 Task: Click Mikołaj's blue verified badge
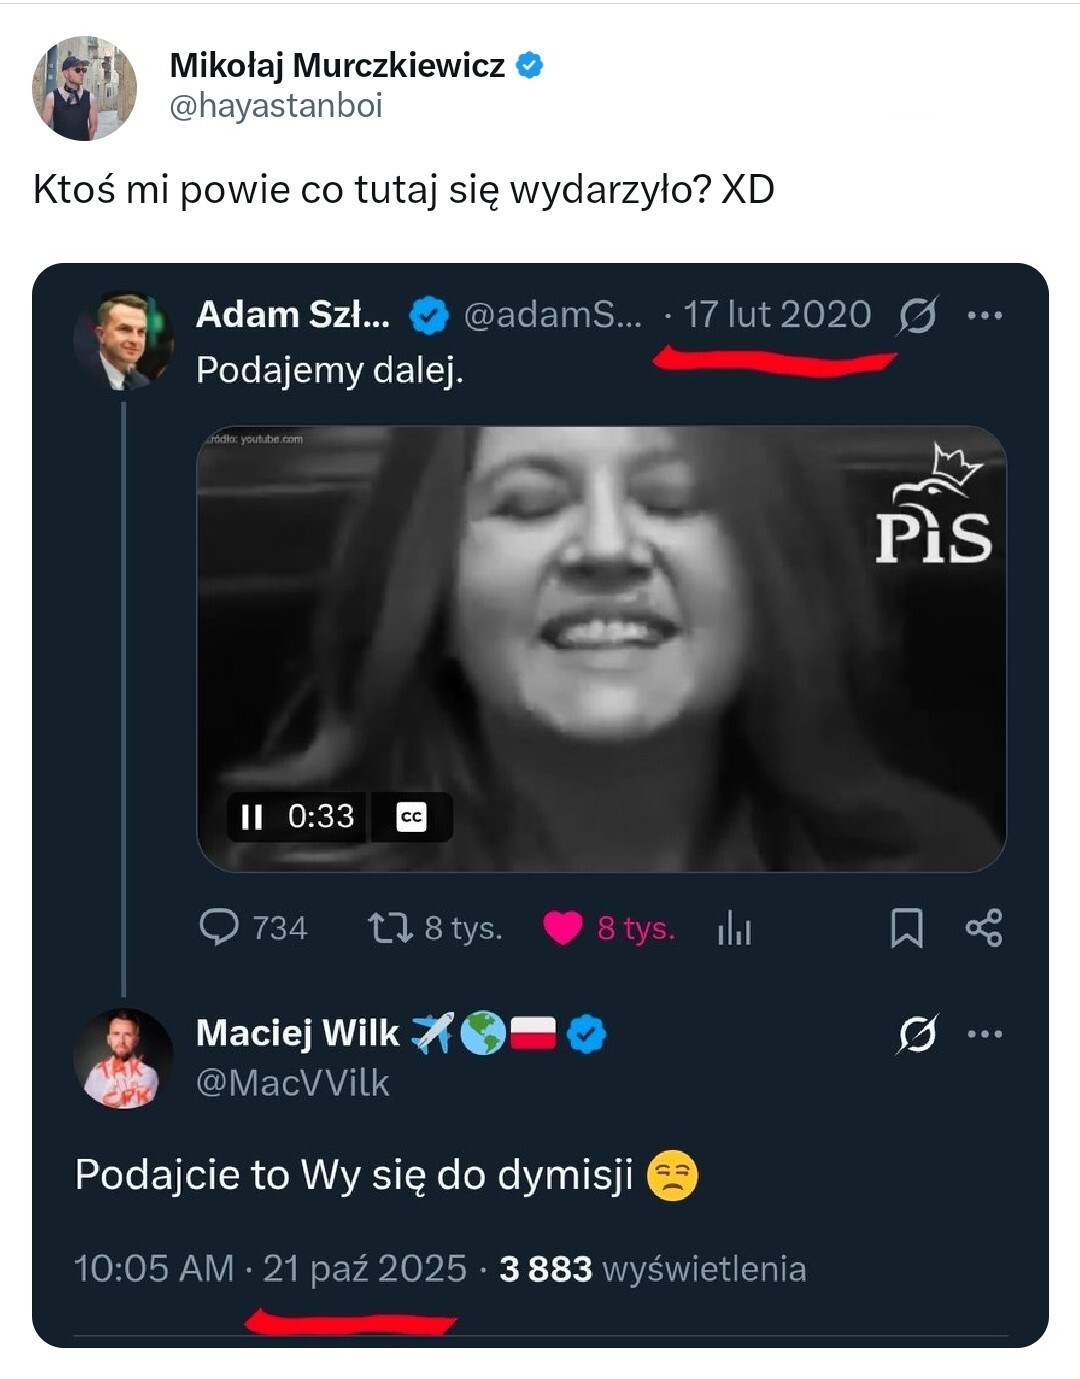[x=529, y=66]
